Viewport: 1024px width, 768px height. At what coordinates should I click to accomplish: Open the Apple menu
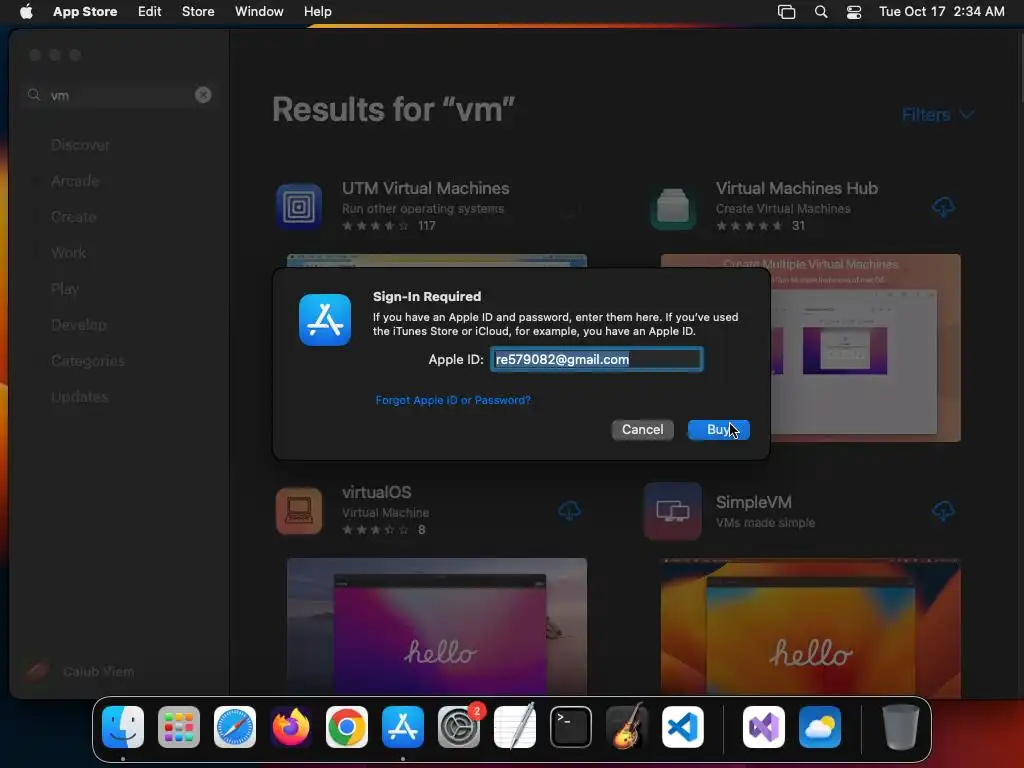(26, 11)
